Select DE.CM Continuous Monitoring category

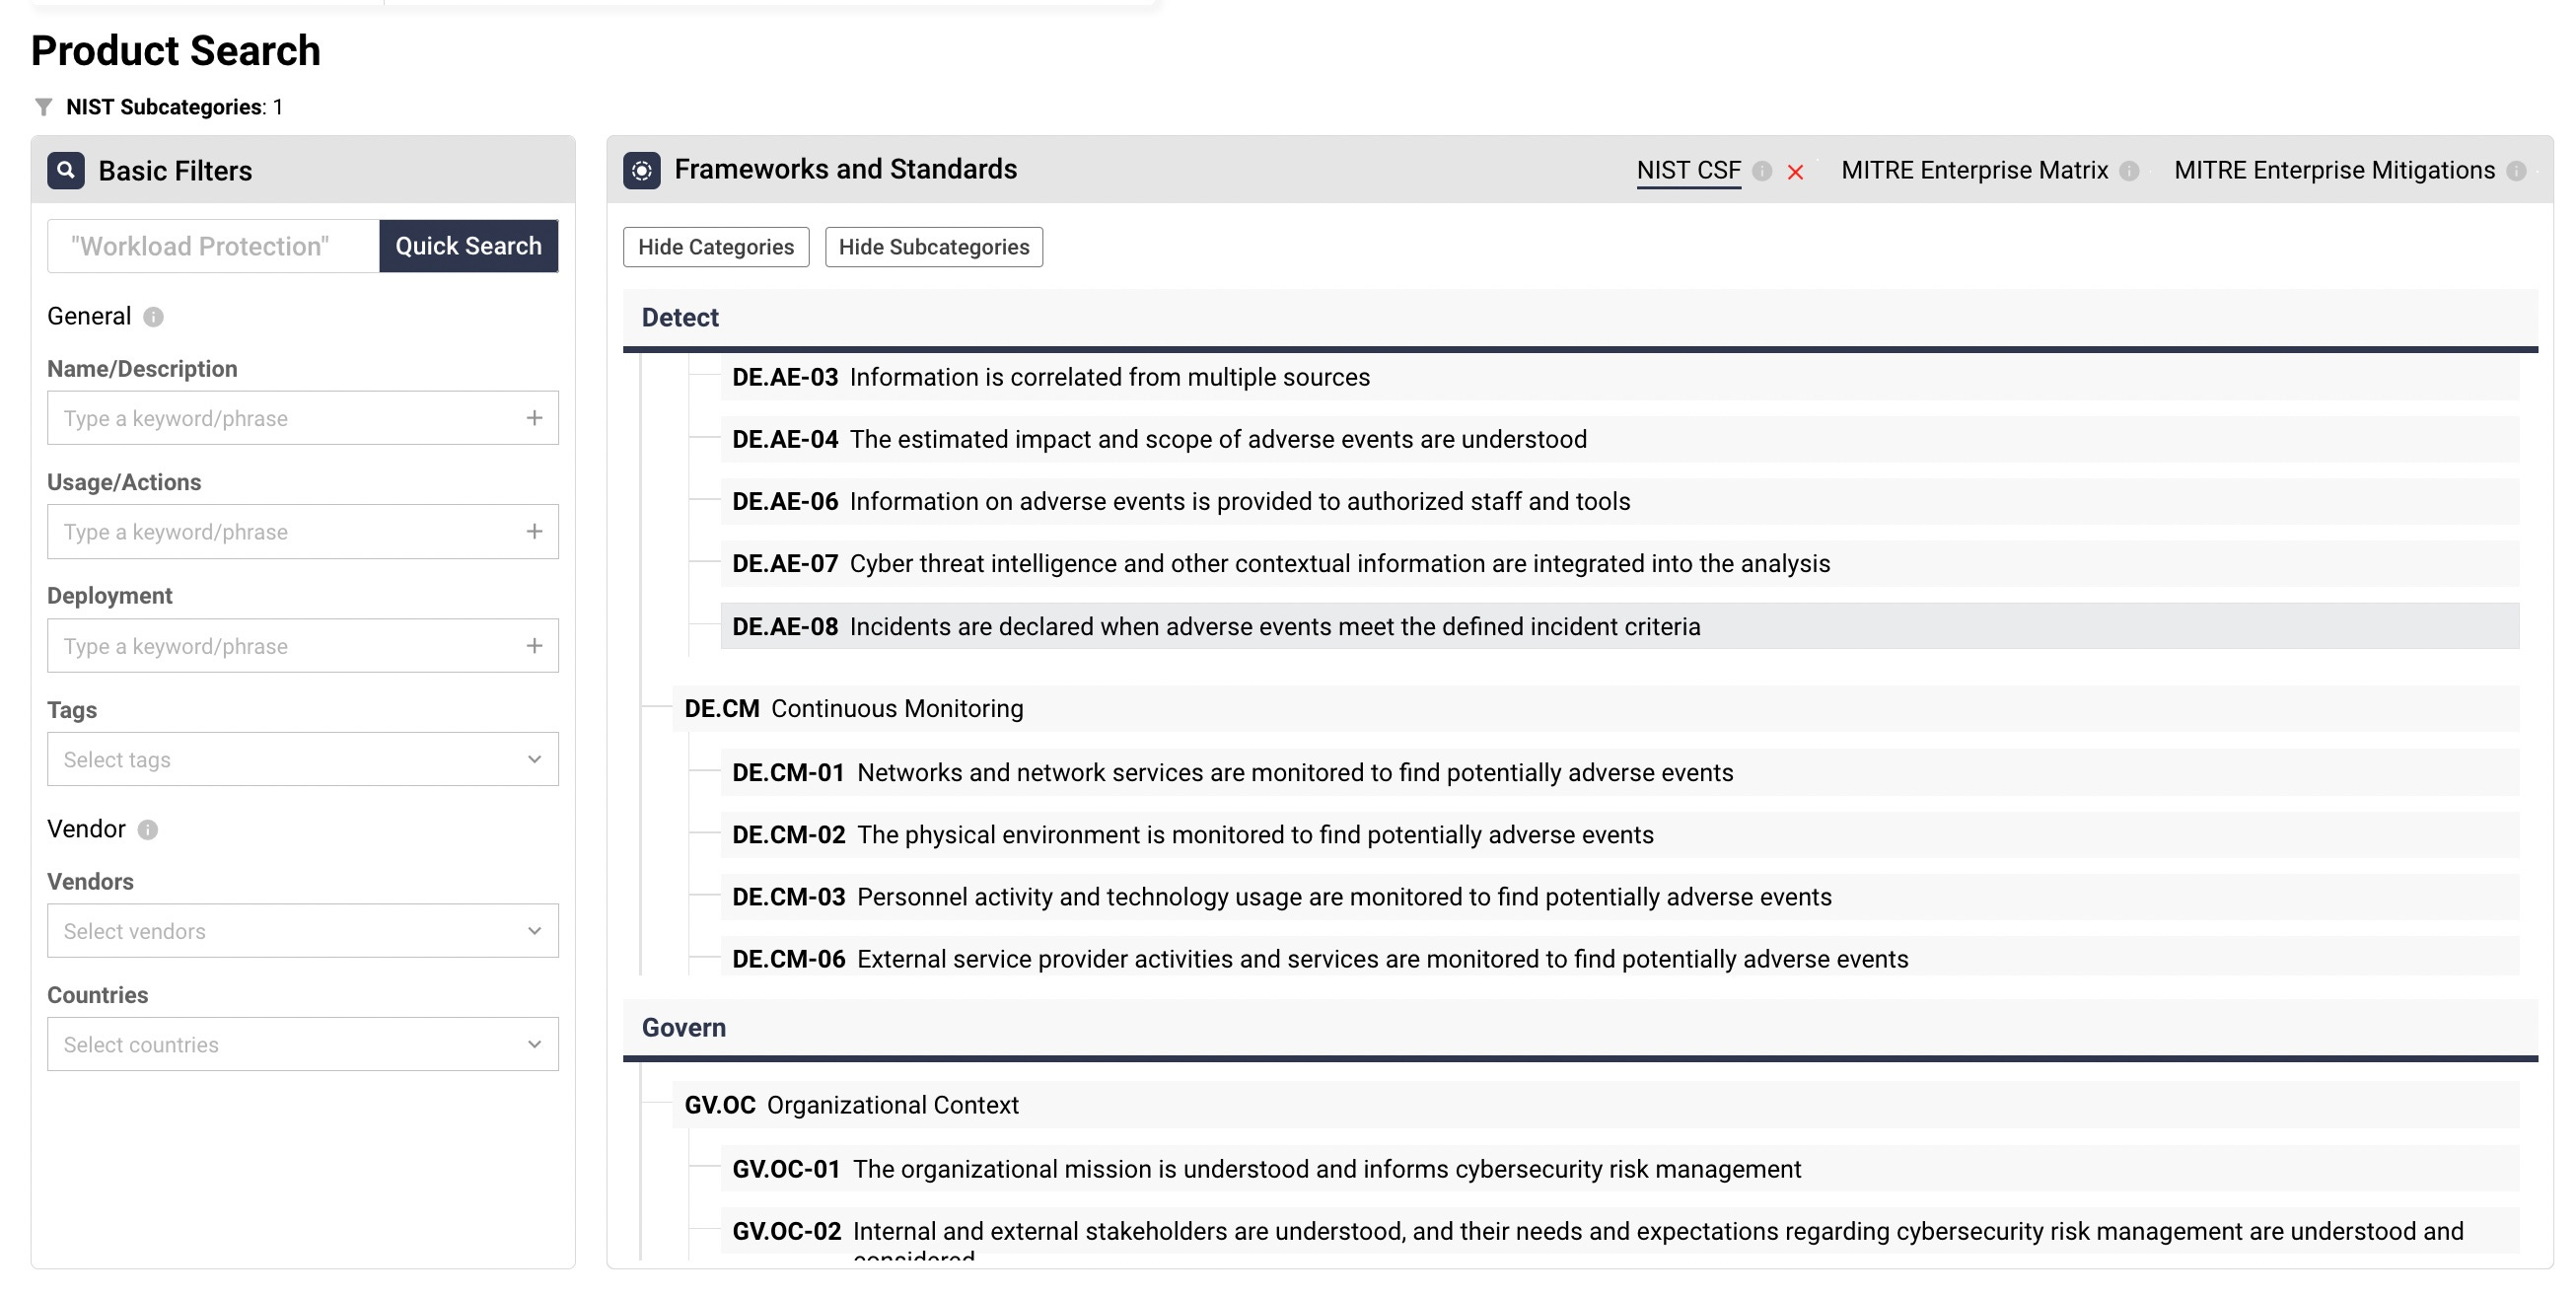click(1596, 709)
